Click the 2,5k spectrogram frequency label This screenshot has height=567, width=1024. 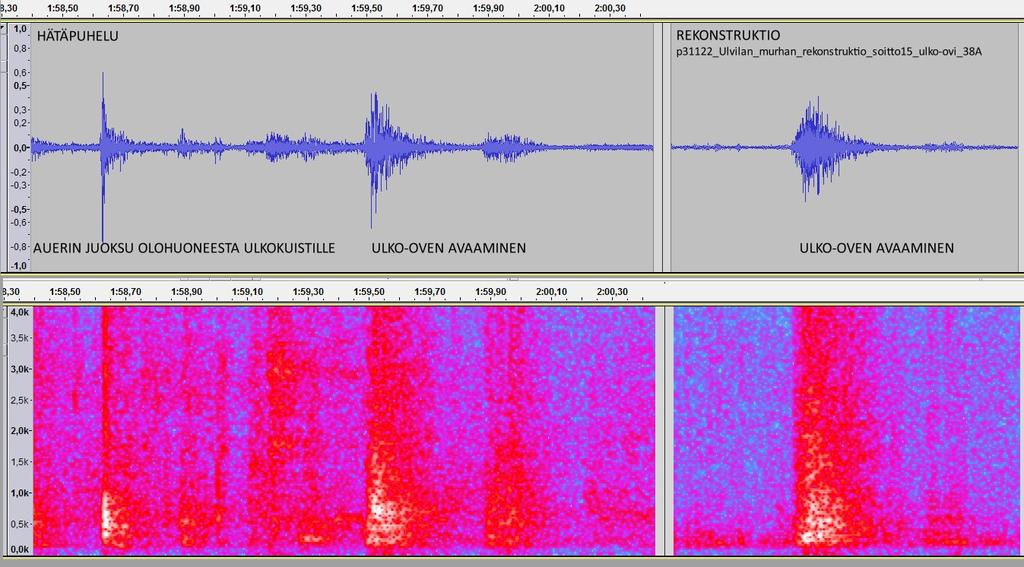[20, 400]
